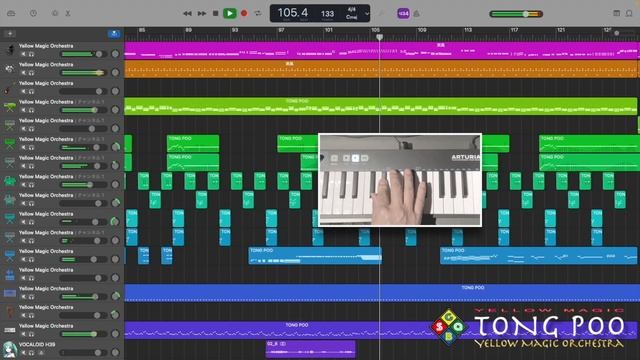Click the ruler at bar 101
This screenshot has width=640, height=360.
329,30
